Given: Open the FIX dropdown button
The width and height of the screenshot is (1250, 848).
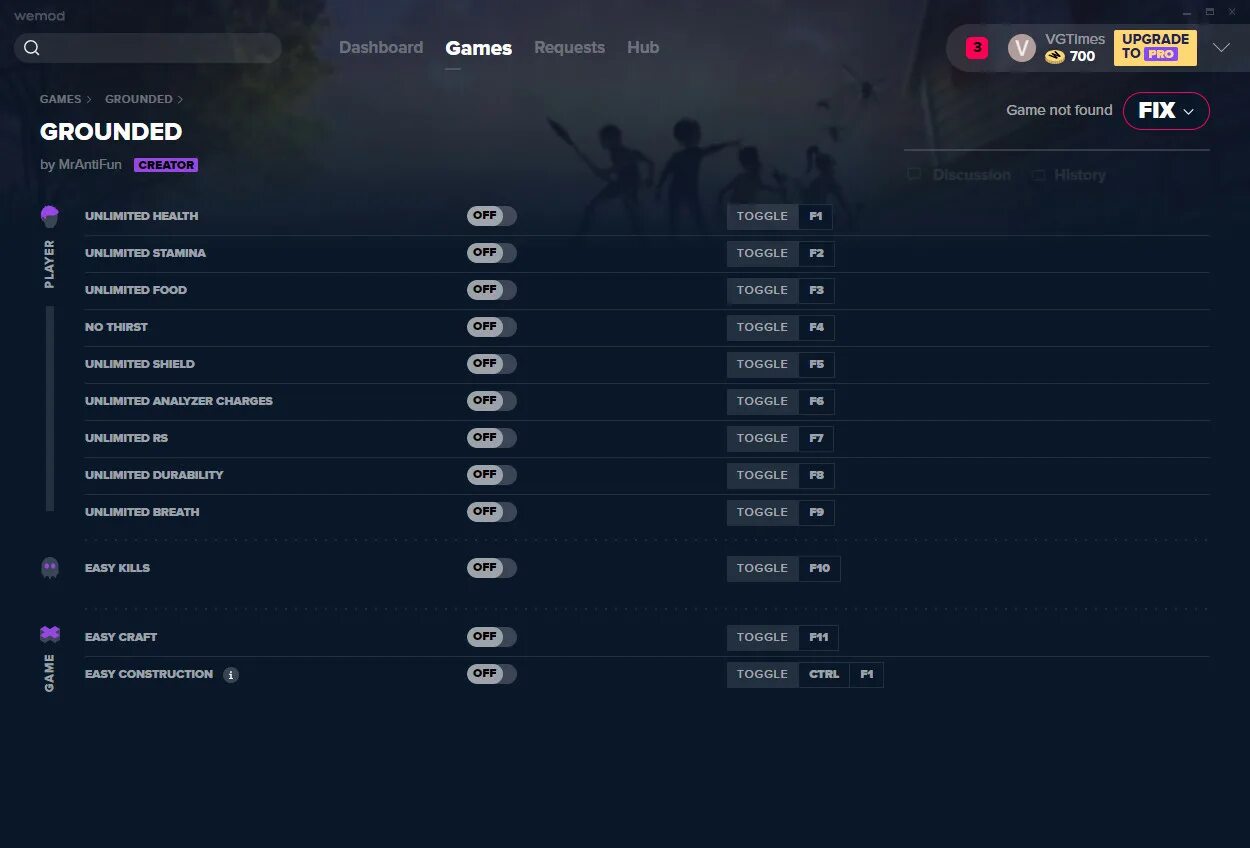Looking at the screenshot, I should [1166, 111].
